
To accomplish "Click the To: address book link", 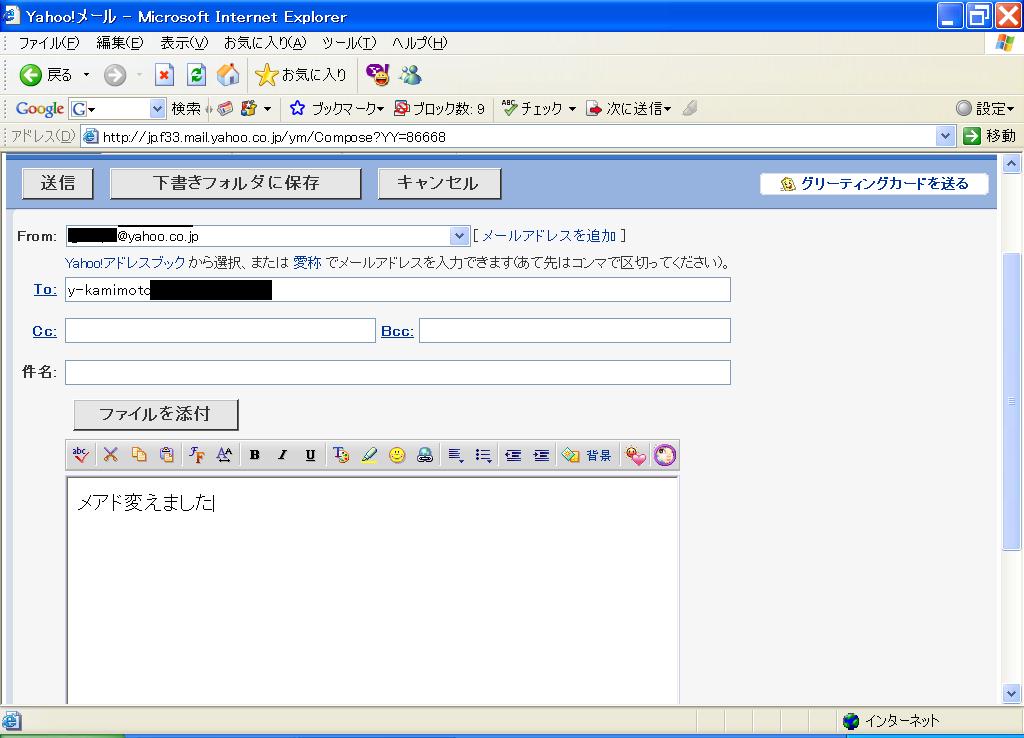I will tap(45, 289).
